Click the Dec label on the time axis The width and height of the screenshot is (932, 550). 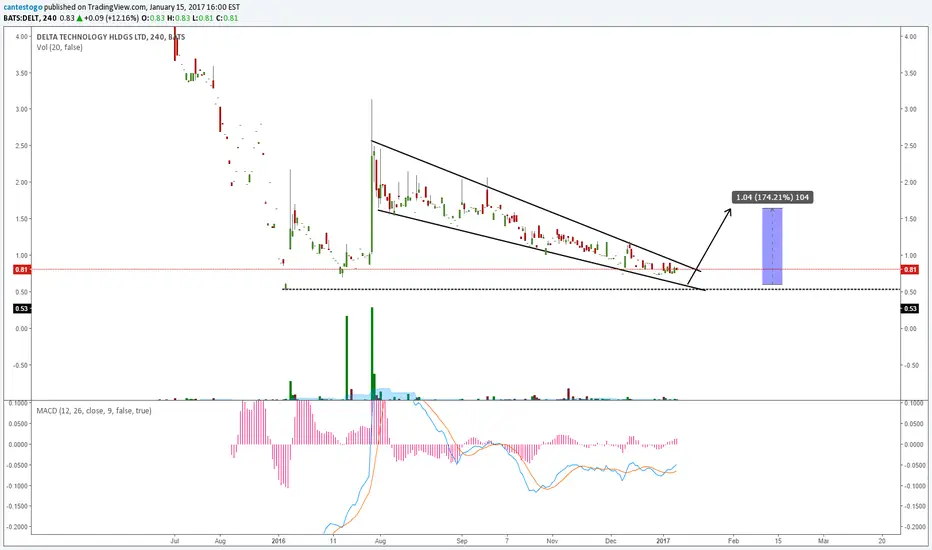(x=610, y=541)
